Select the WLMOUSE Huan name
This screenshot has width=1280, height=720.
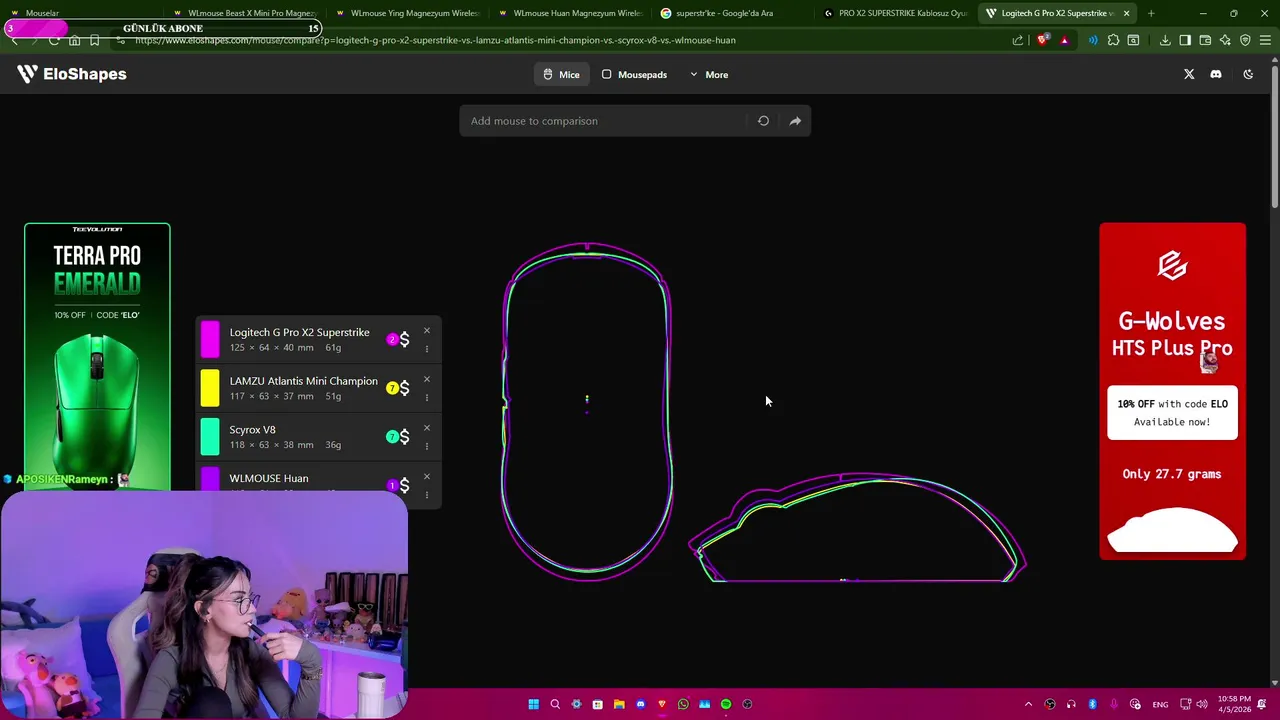coord(269,478)
